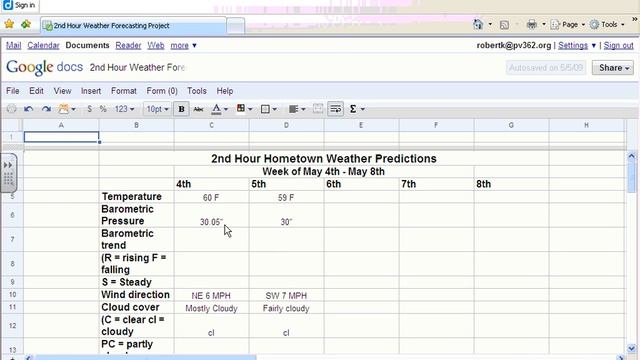Open the browser Tools gear menu
Screen dimensions: 640x360
(607, 24)
